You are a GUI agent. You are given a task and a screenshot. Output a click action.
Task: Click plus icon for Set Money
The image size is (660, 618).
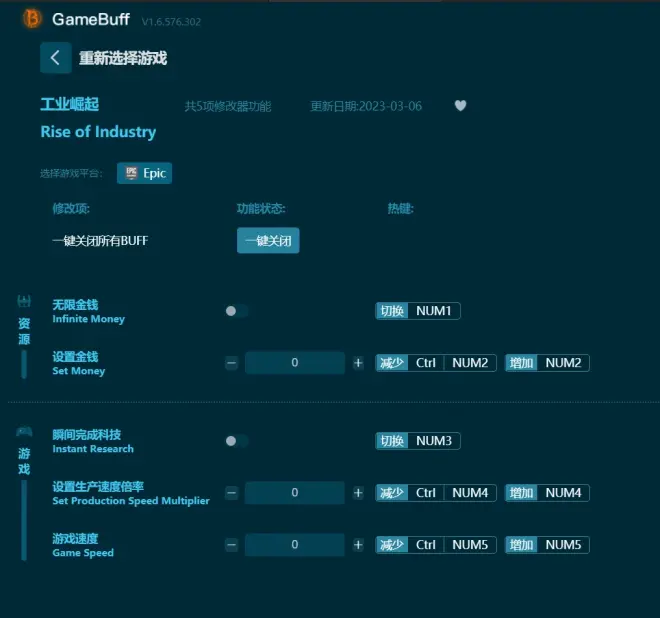[x=358, y=363]
